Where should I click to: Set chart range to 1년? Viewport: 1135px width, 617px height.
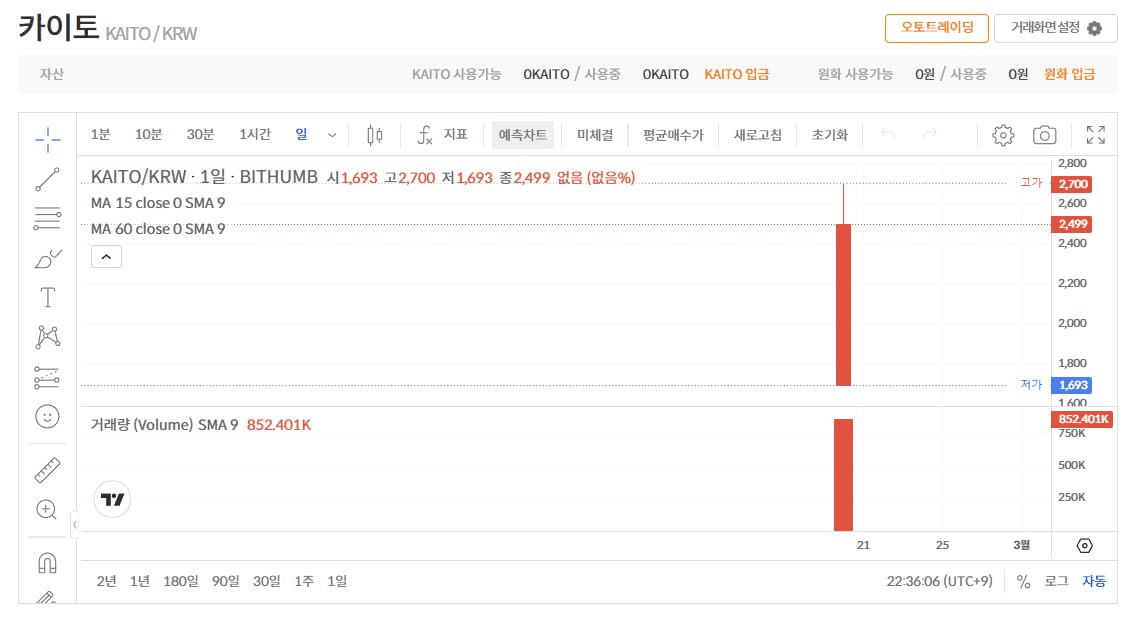click(x=140, y=581)
